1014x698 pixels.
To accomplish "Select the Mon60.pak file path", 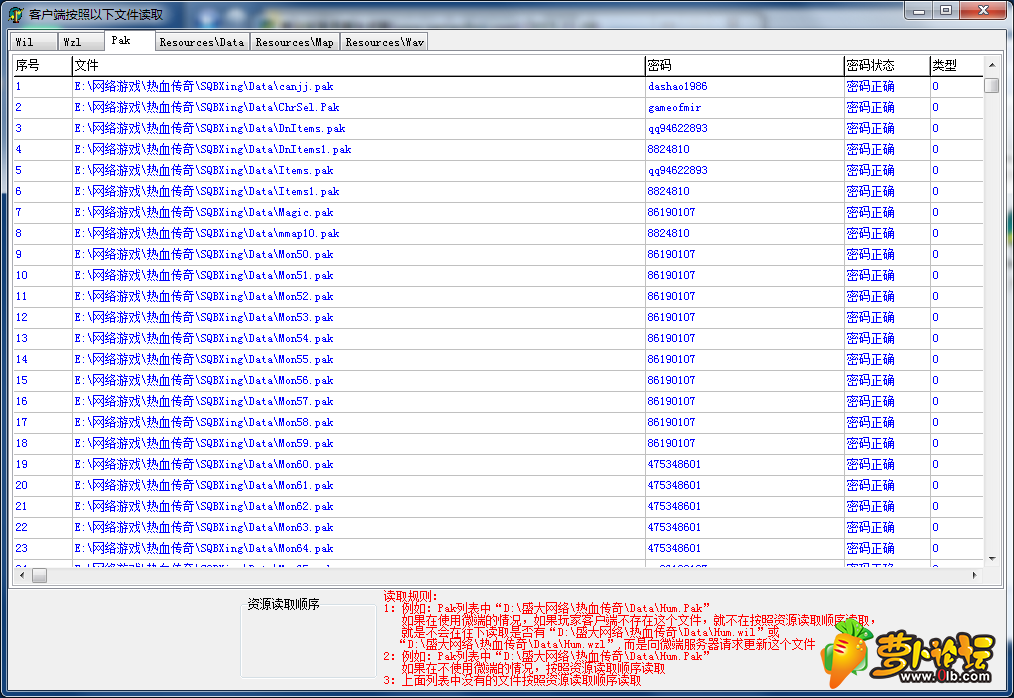I will [x=204, y=464].
